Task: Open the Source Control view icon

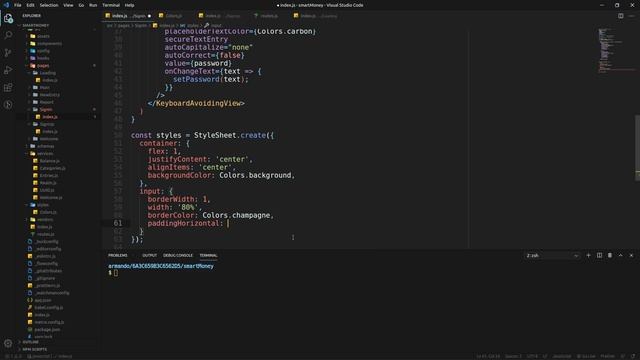Action: [8, 53]
